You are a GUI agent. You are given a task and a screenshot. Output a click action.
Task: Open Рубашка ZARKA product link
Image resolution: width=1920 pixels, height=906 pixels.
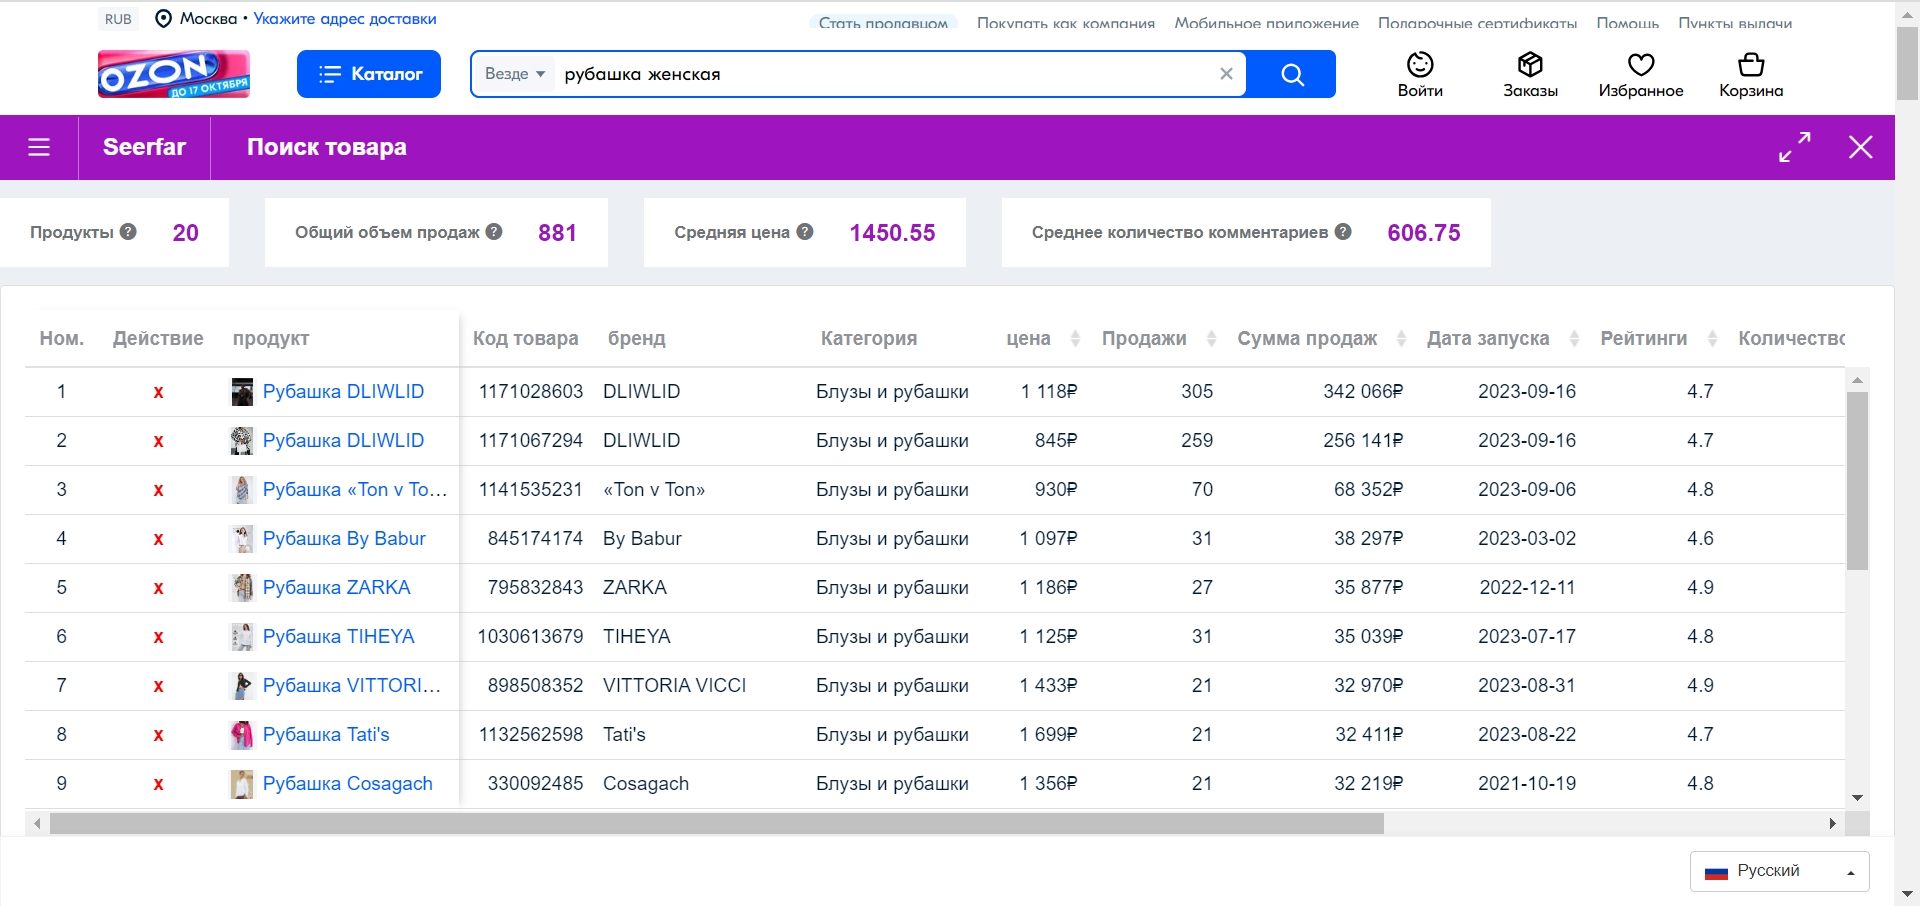tap(336, 587)
